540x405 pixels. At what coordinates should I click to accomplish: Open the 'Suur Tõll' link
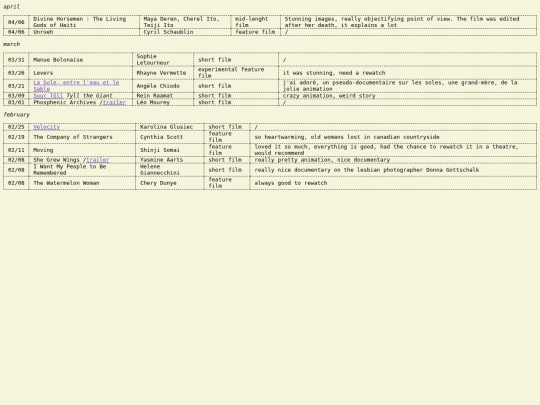tap(48, 96)
